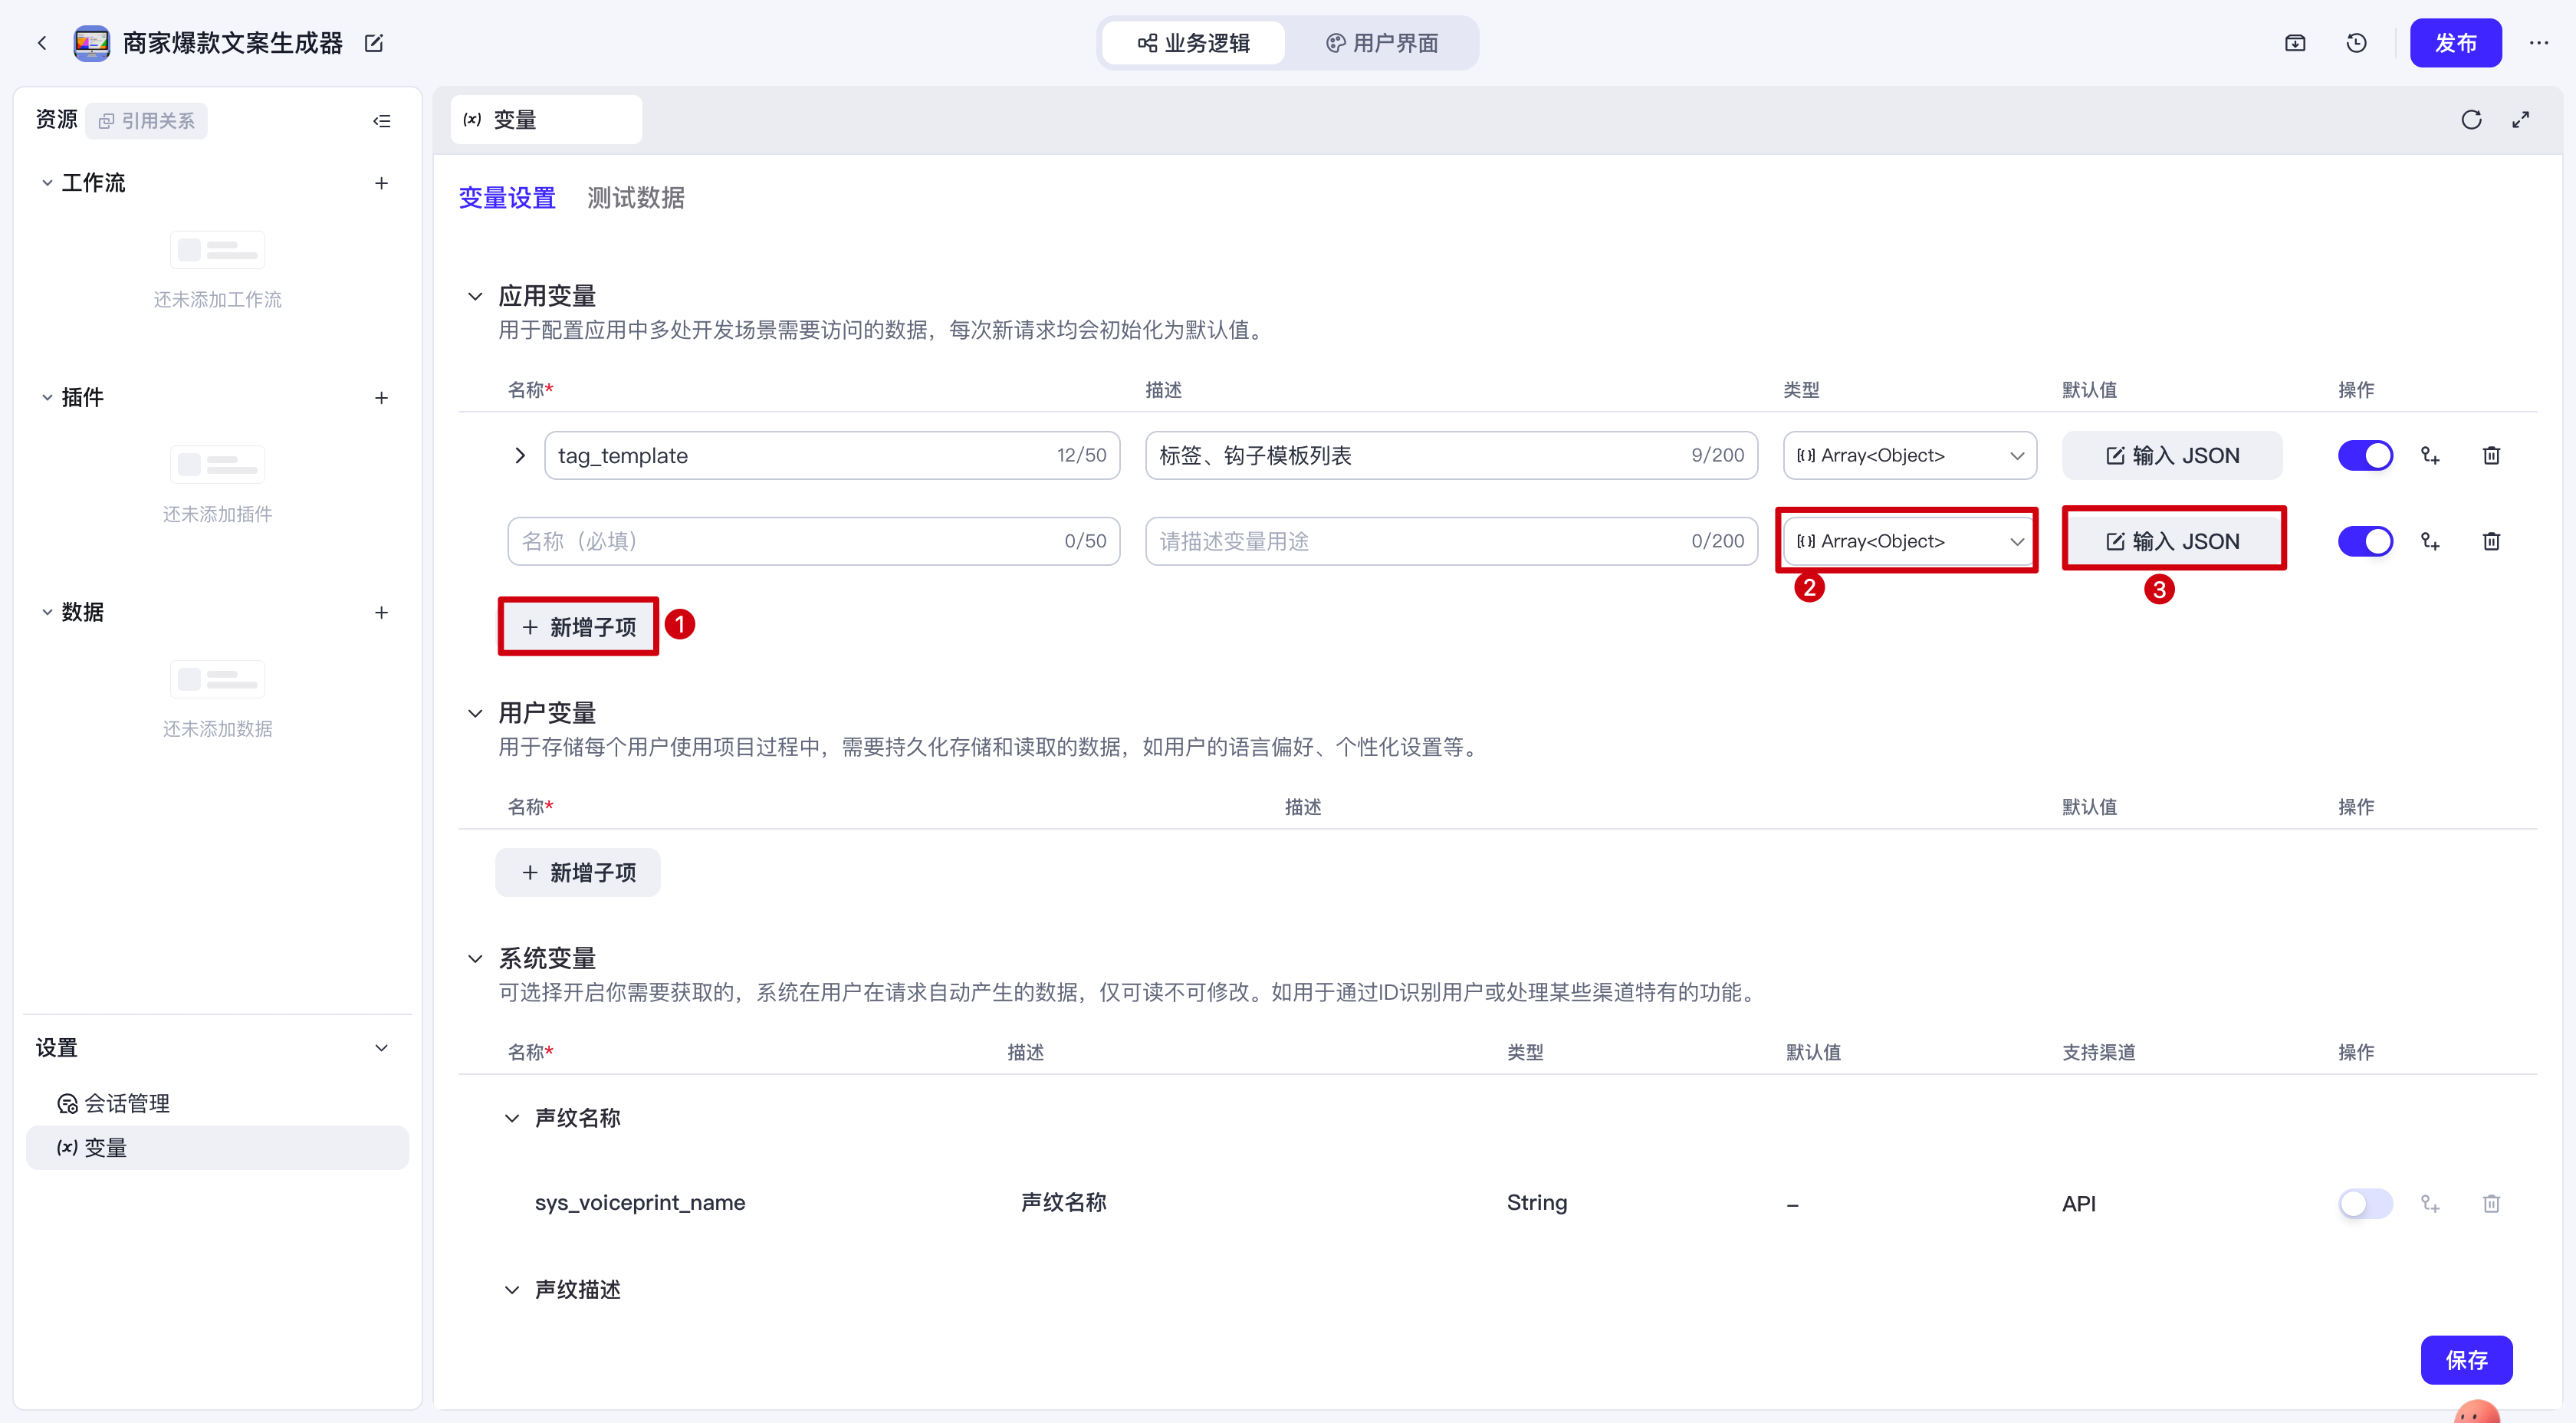Click the 发布 publish button
2576x1423 pixels.
pos(2455,43)
